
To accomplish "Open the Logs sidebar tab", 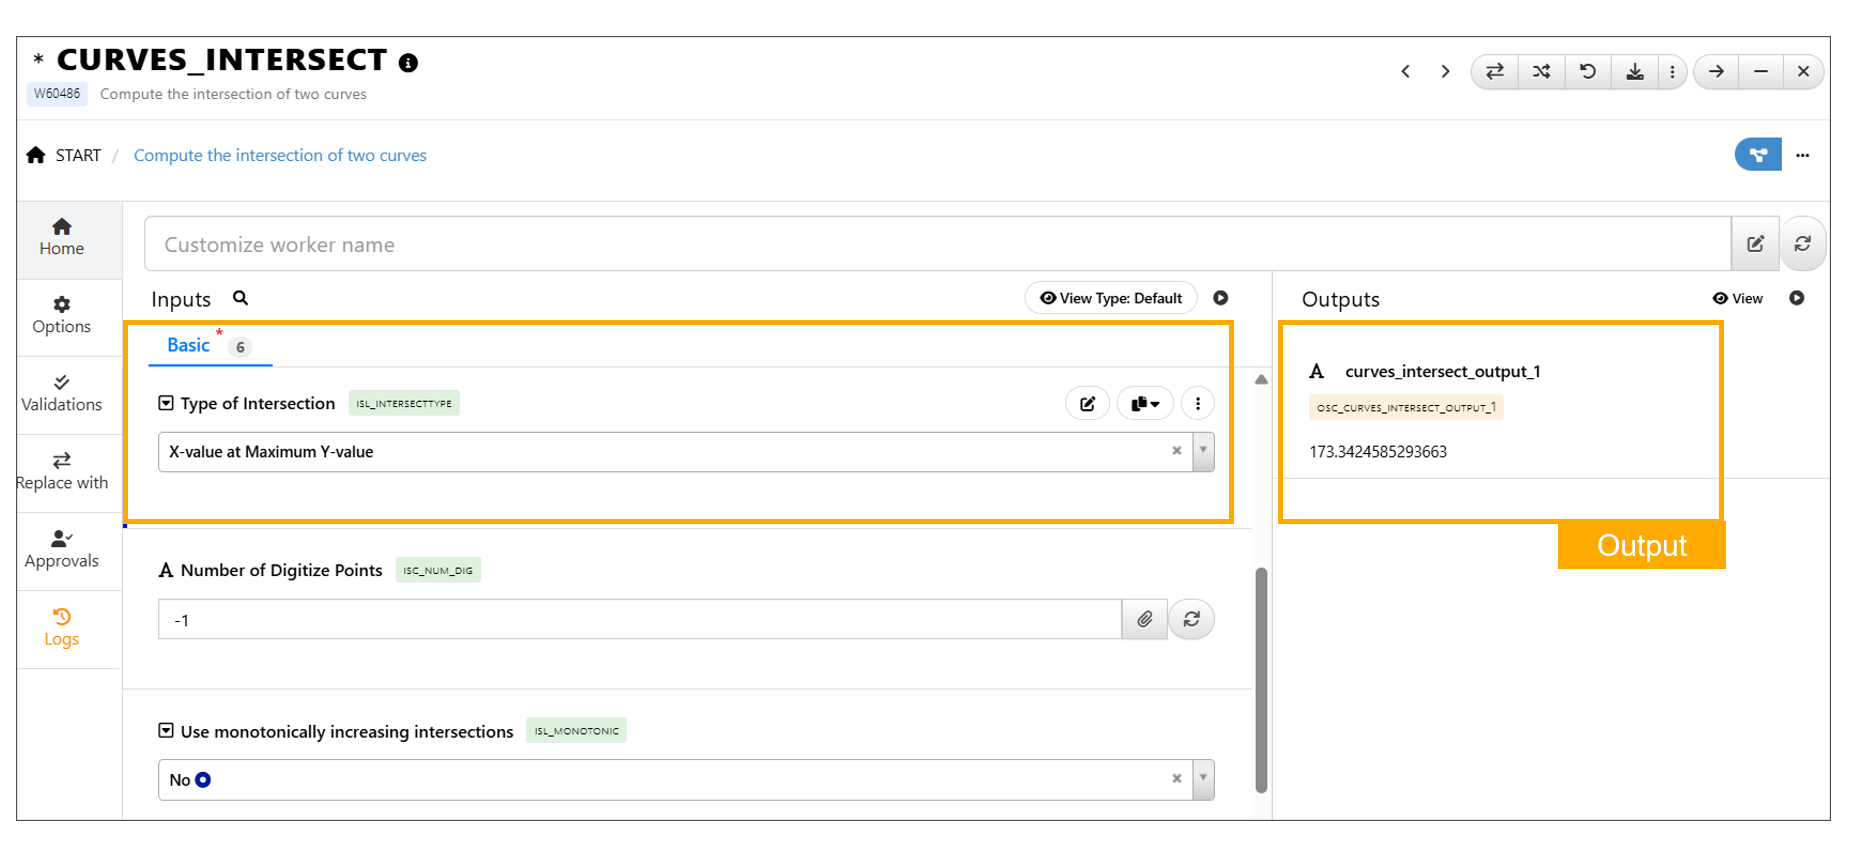I will pos(61,628).
